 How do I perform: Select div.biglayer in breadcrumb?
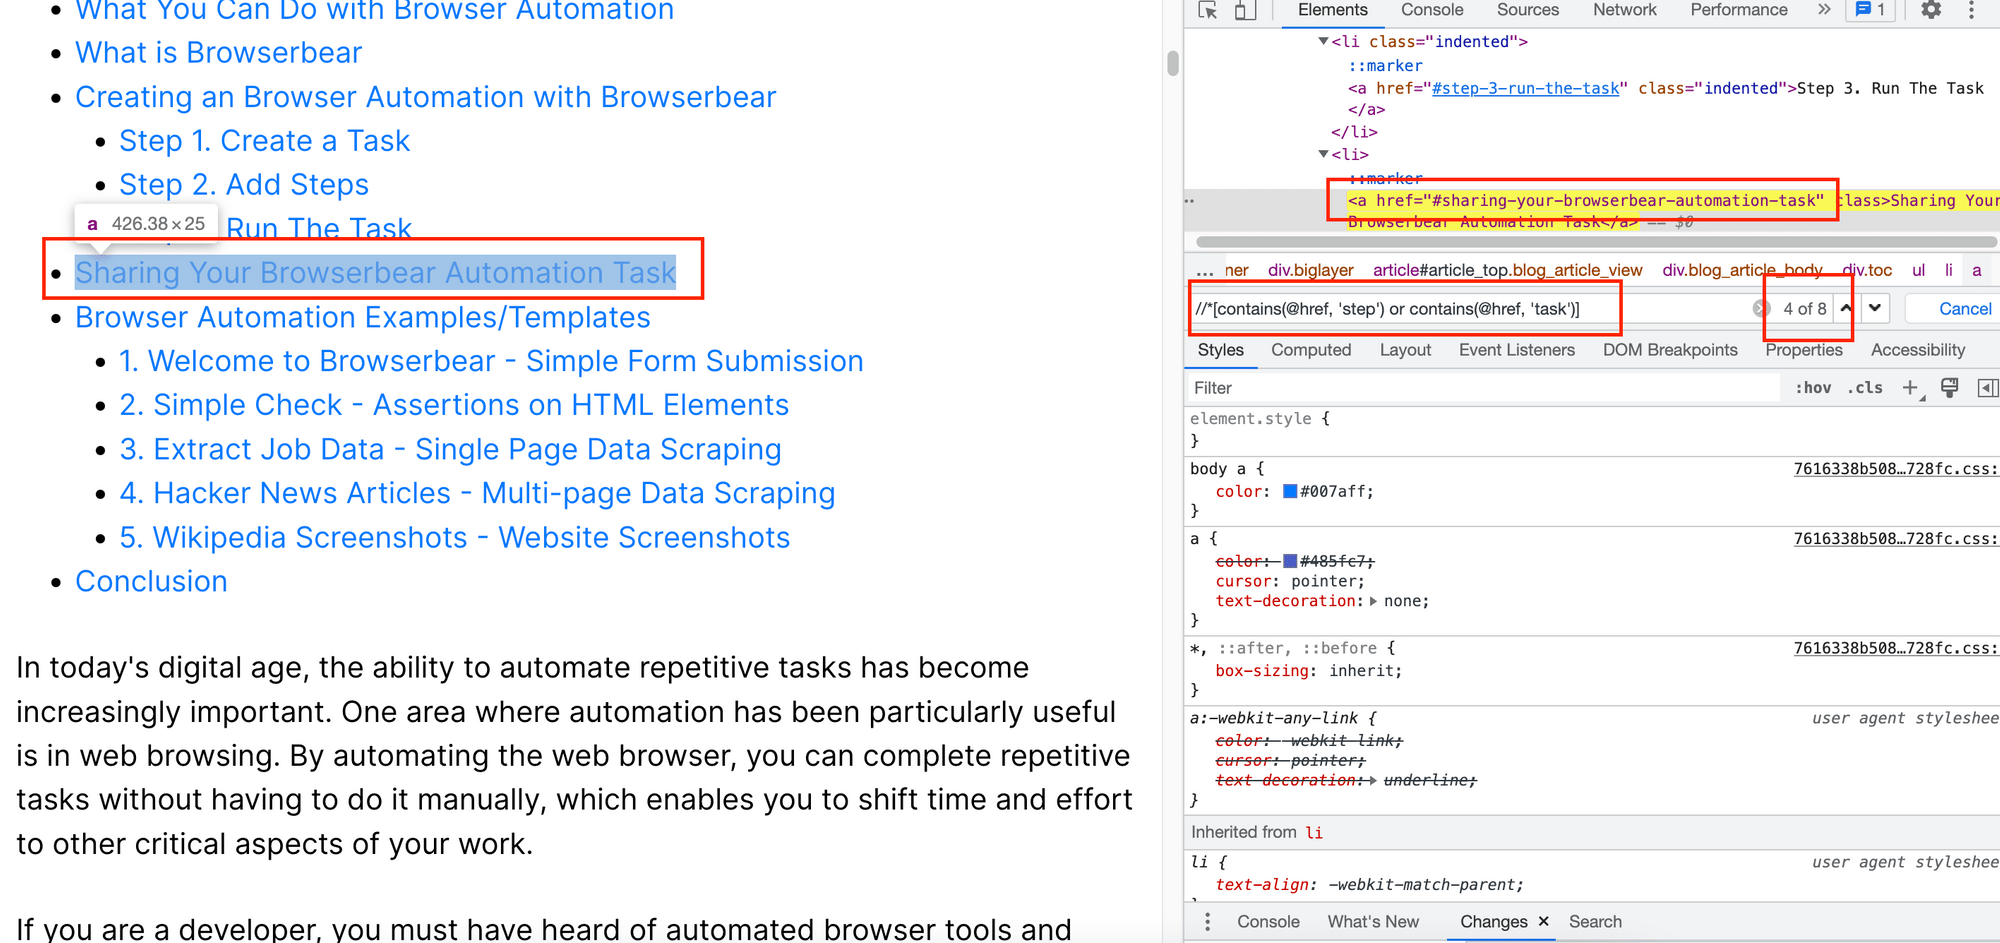pos(1310,270)
